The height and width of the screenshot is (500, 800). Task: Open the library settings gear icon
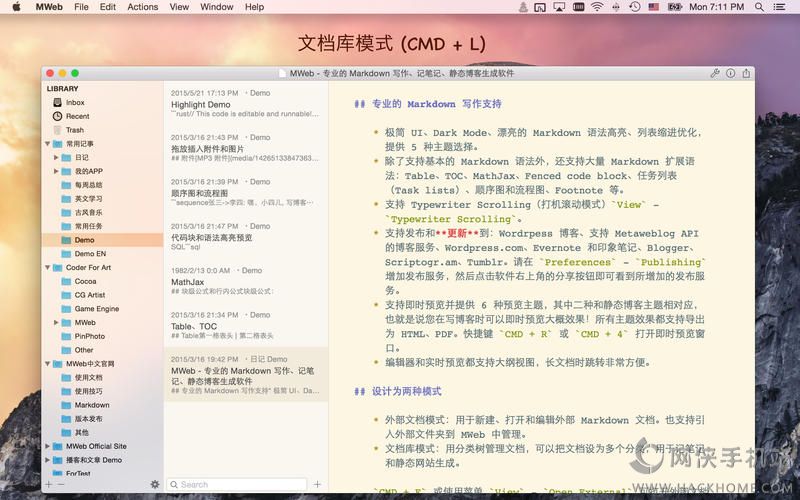point(155,484)
